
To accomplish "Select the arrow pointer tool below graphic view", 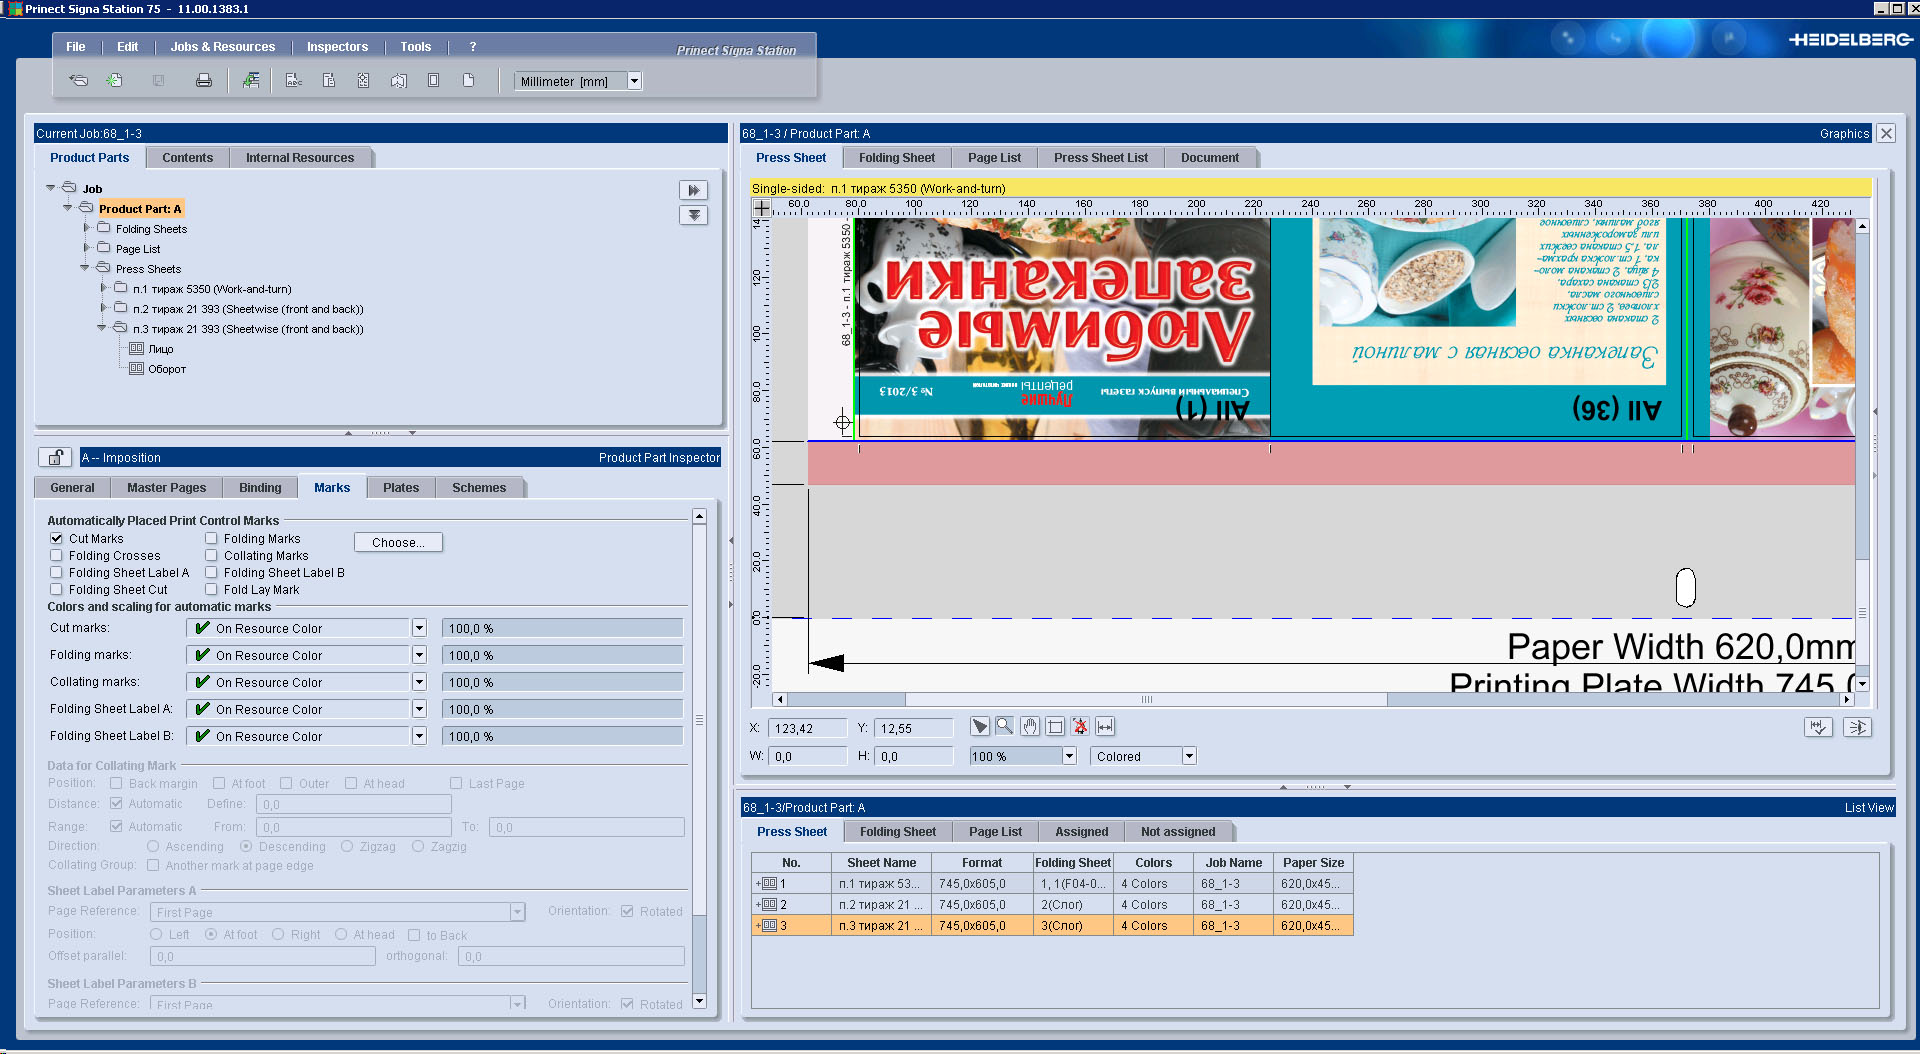I will tap(980, 727).
